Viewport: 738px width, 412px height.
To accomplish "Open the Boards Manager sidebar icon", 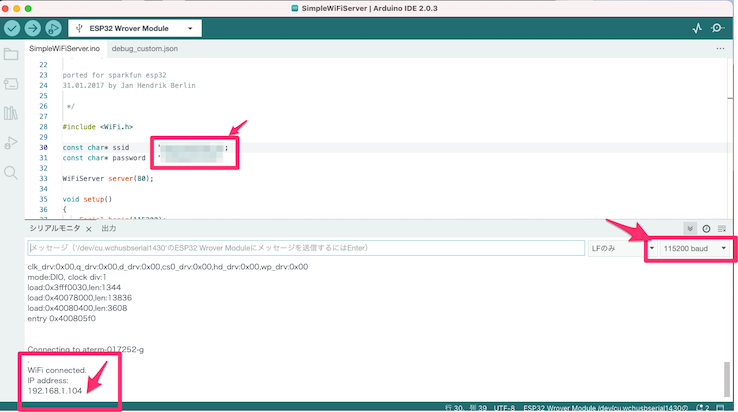I will [x=11, y=84].
